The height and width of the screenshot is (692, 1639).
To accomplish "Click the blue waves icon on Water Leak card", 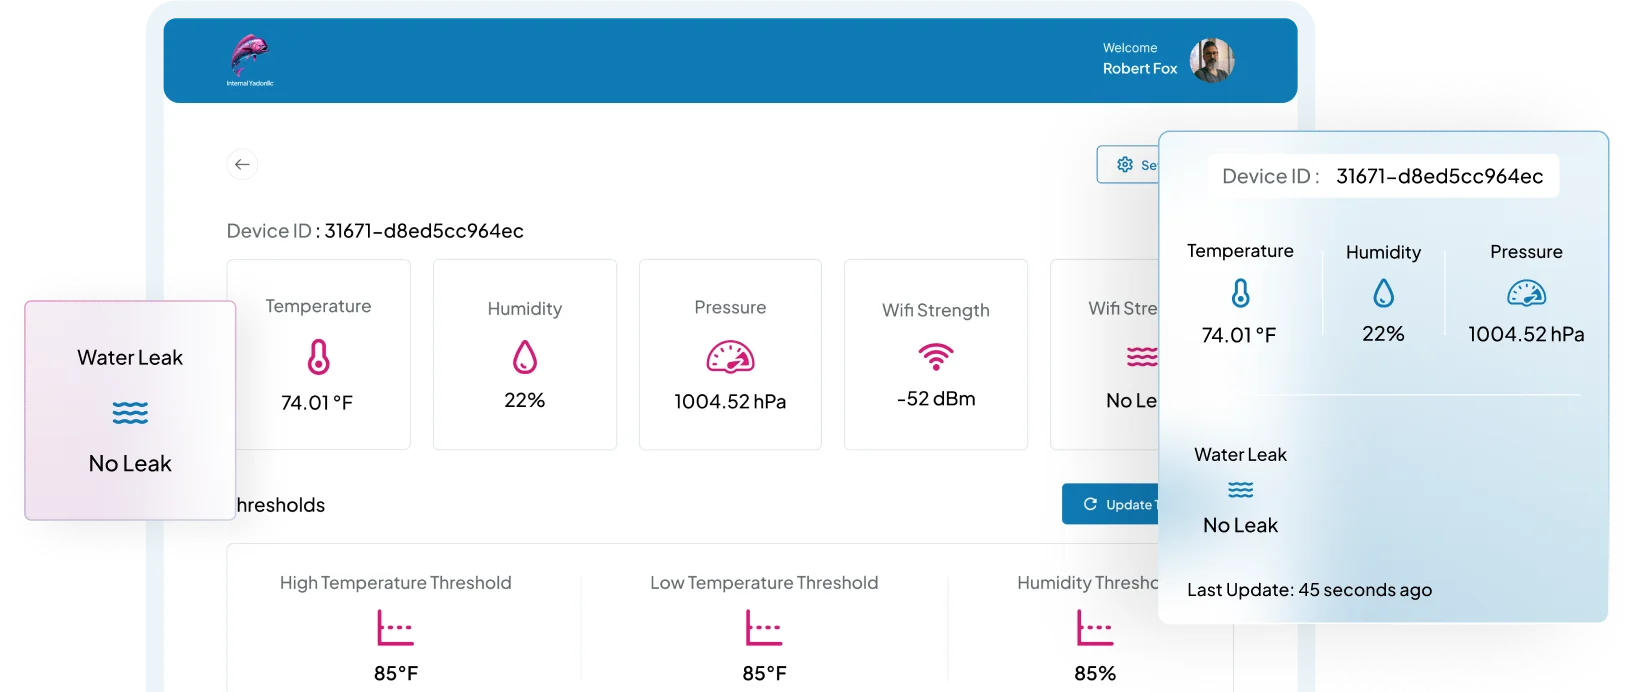I will click(x=130, y=412).
